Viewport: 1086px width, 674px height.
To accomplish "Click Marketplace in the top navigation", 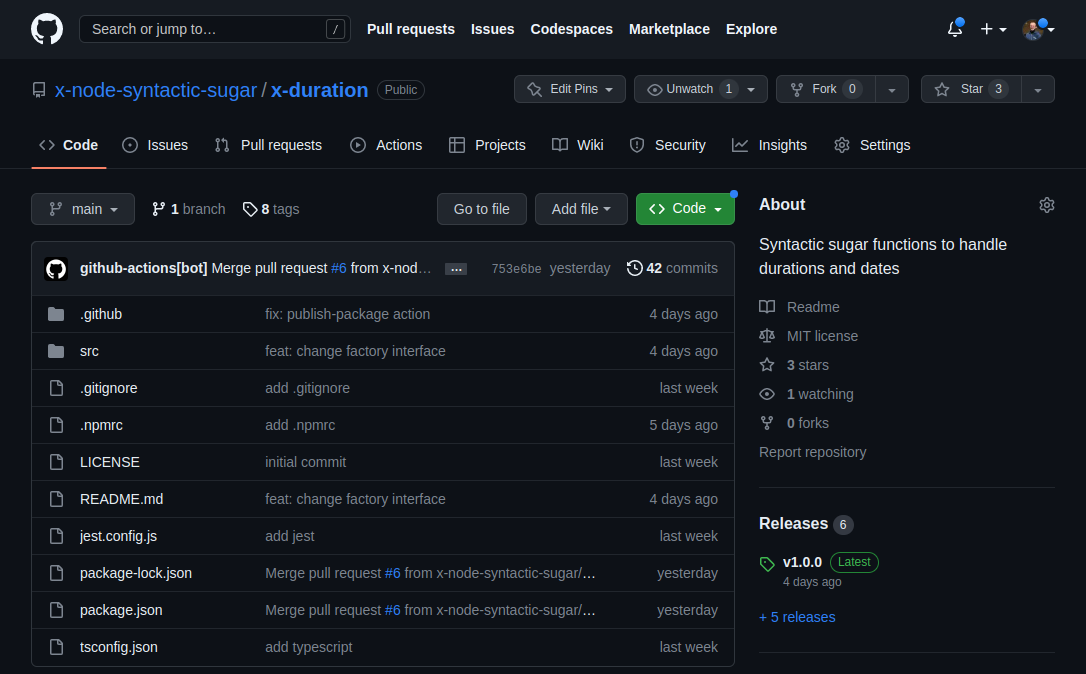I will (x=669, y=29).
